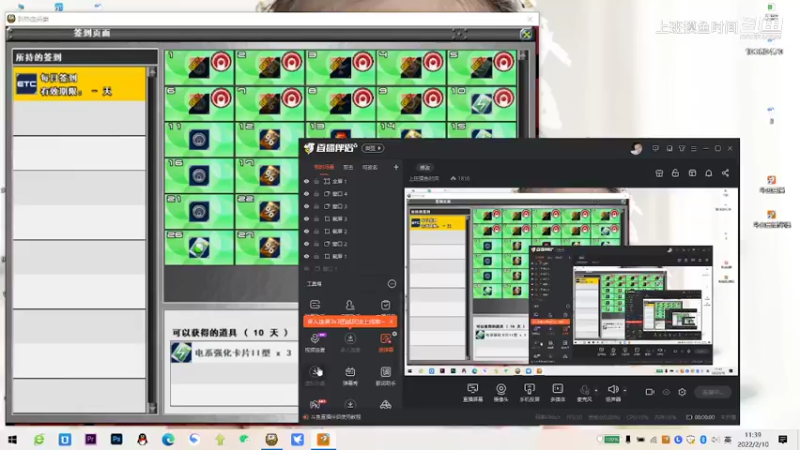
Task: Click day 10 reward cell in calendar
Action: [x=482, y=104]
